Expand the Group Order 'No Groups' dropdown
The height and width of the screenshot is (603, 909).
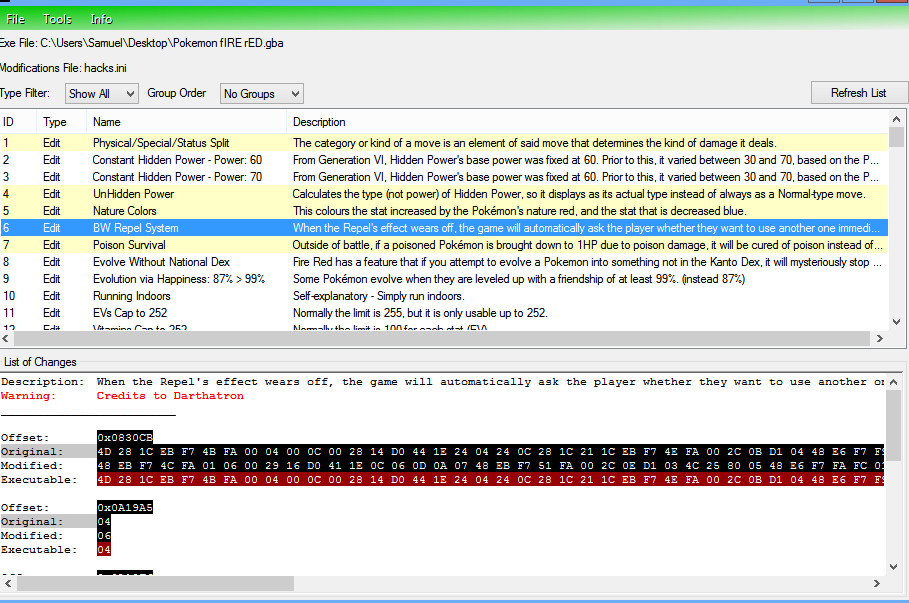click(261, 94)
